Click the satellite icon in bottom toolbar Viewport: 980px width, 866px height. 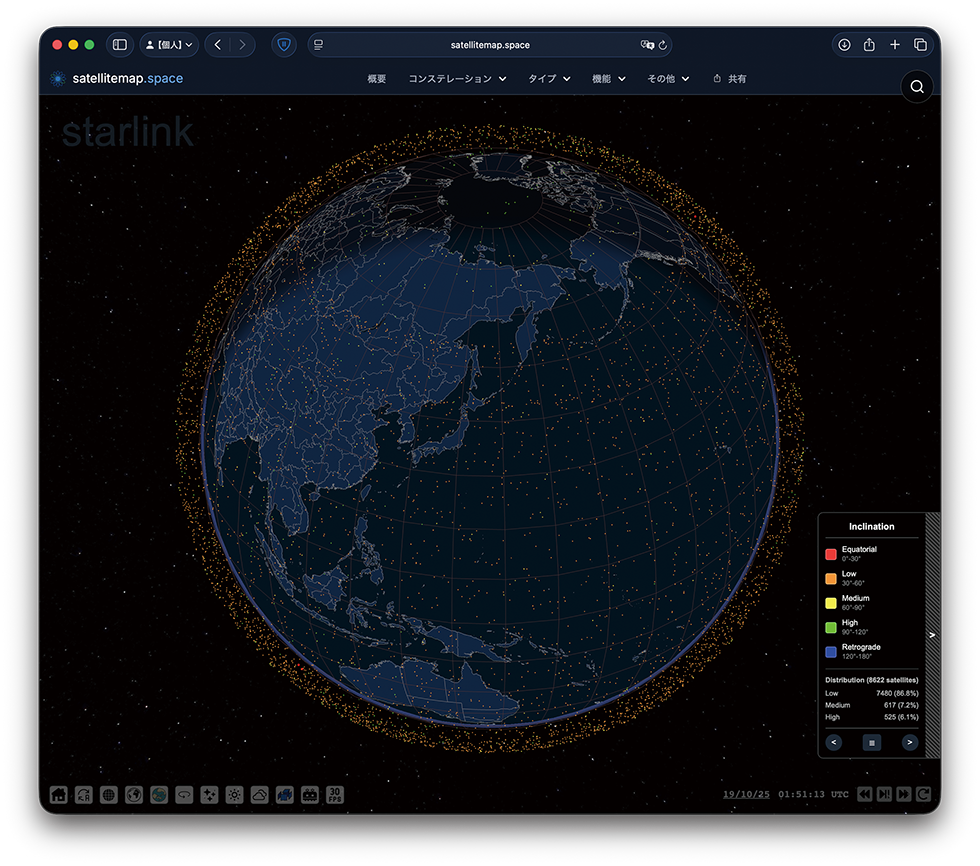pyautogui.click(x=285, y=795)
